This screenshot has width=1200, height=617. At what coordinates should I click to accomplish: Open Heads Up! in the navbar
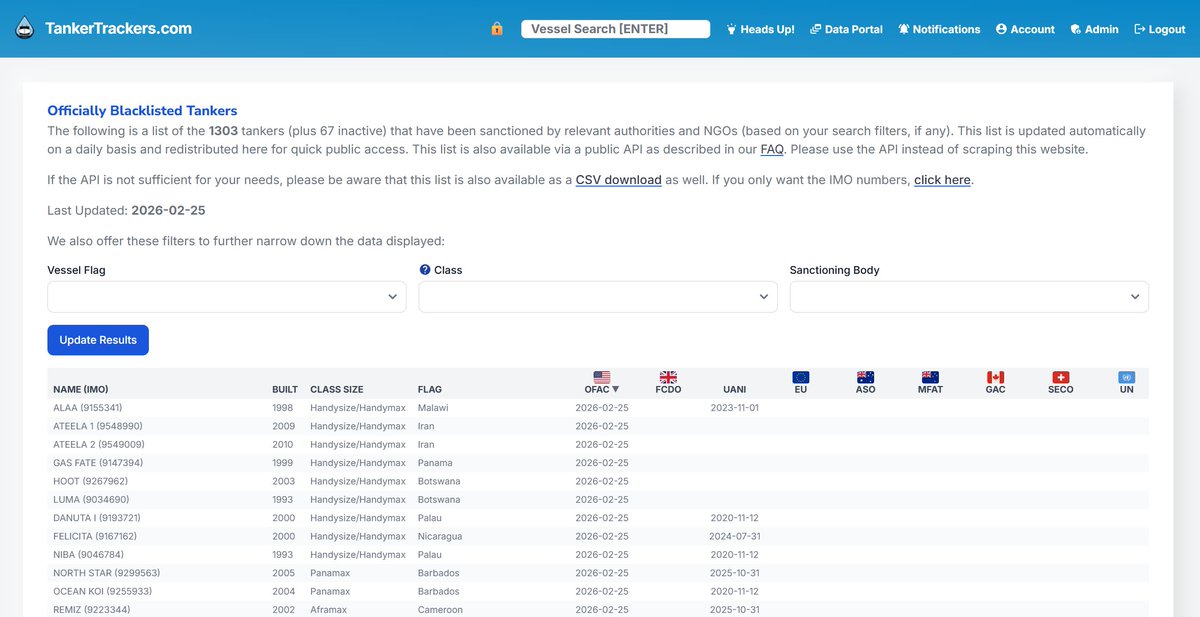pyautogui.click(x=760, y=29)
